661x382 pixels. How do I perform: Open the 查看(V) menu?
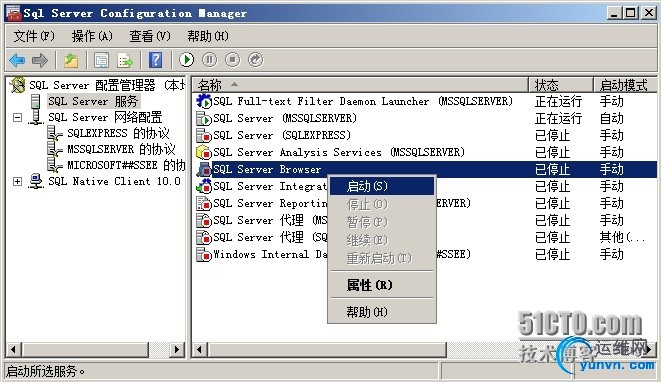pyautogui.click(x=150, y=36)
